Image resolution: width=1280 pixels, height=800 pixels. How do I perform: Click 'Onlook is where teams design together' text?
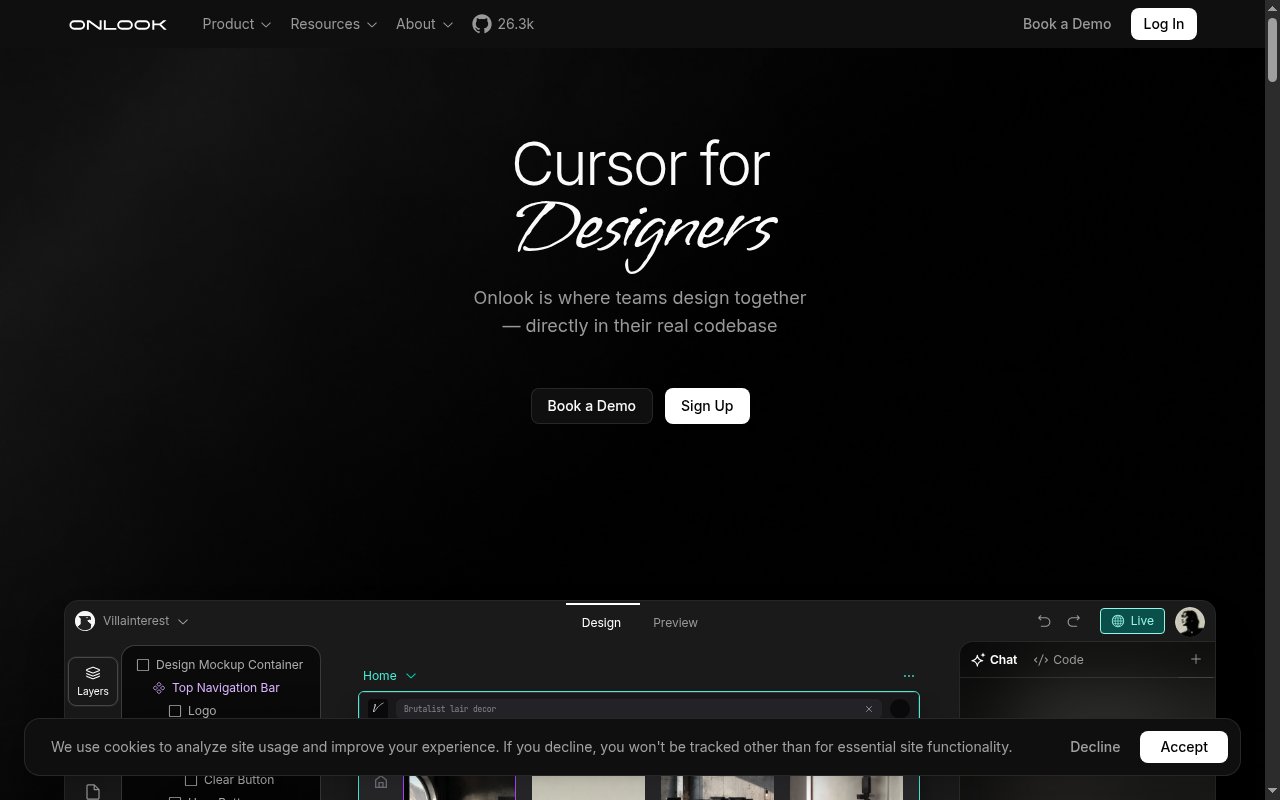click(640, 297)
